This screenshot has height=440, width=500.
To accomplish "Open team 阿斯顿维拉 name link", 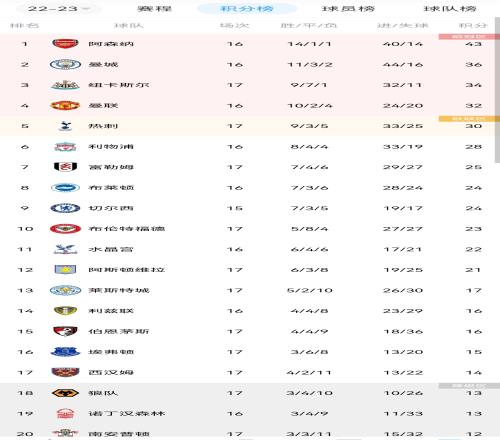I will tap(127, 270).
